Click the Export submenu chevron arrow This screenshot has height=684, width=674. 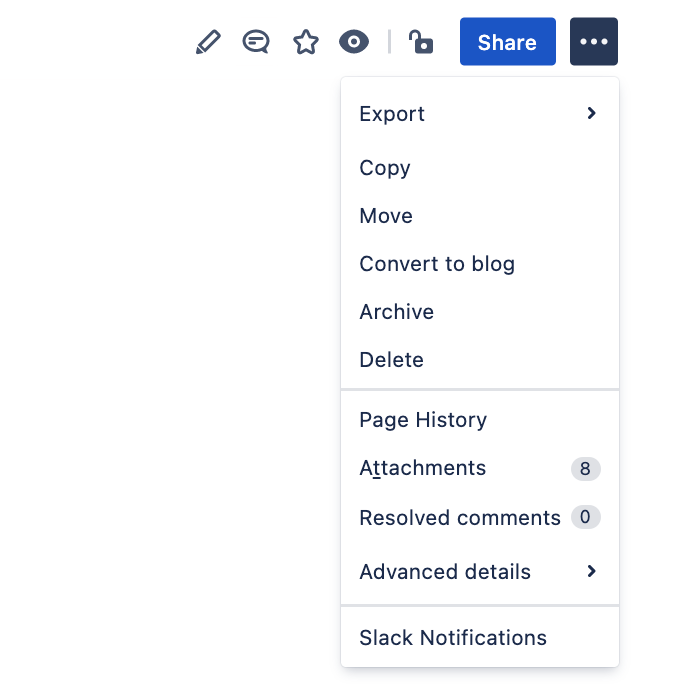(592, 114)
